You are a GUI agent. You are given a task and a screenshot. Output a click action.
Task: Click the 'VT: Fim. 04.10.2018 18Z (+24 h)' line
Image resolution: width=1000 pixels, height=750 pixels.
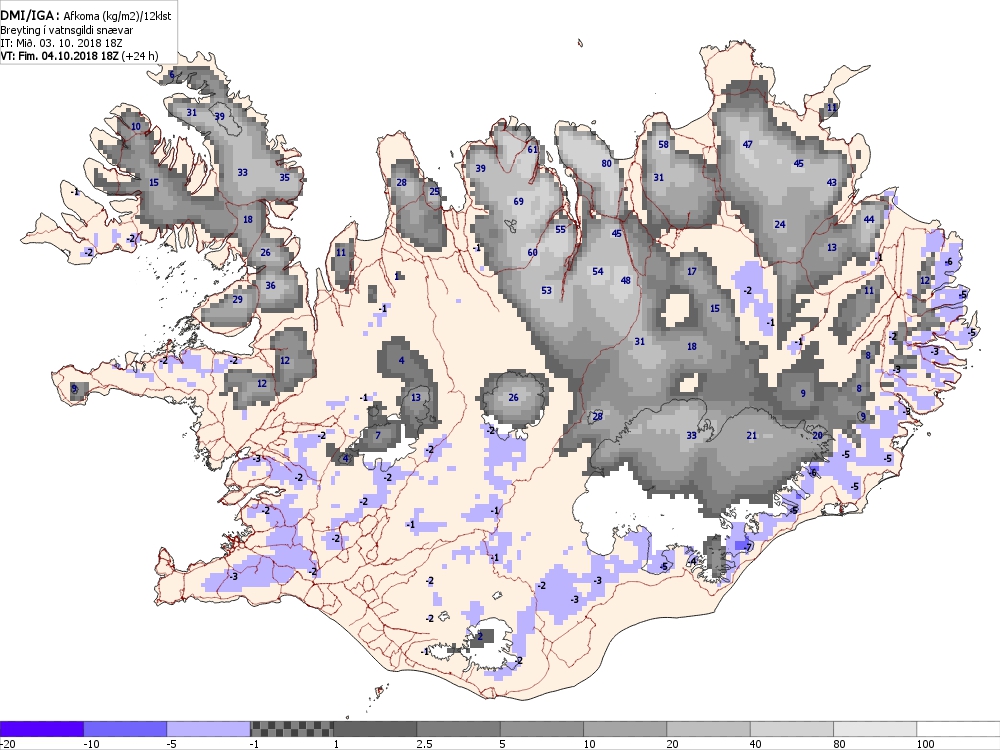[79, 55]
